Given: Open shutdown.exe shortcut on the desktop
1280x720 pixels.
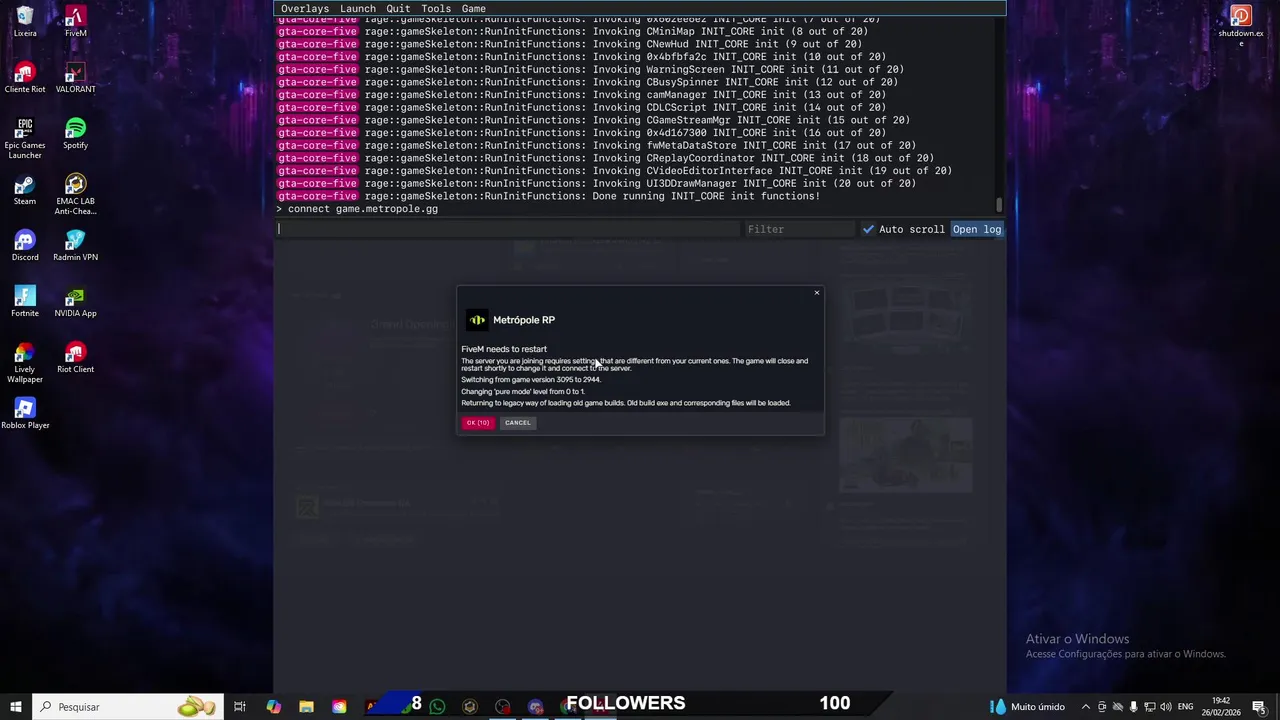Looking at the screenshot, I should (1241, 26).
